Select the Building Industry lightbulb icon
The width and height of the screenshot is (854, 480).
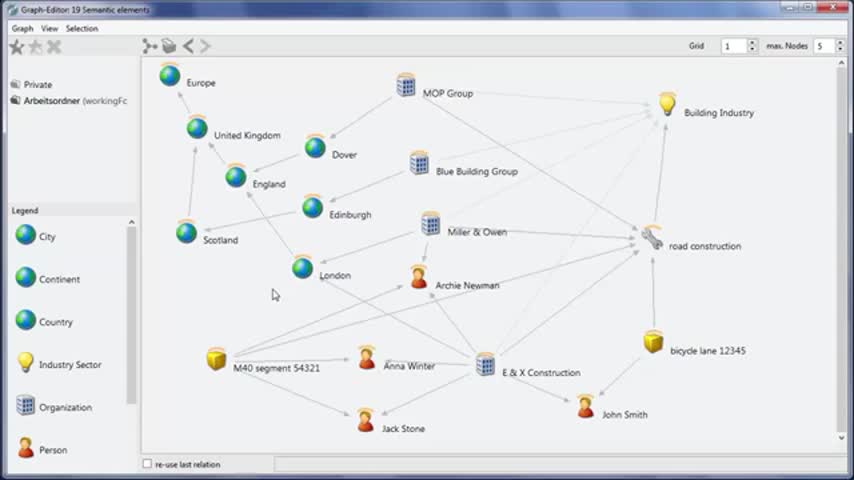tap(667, 105)
